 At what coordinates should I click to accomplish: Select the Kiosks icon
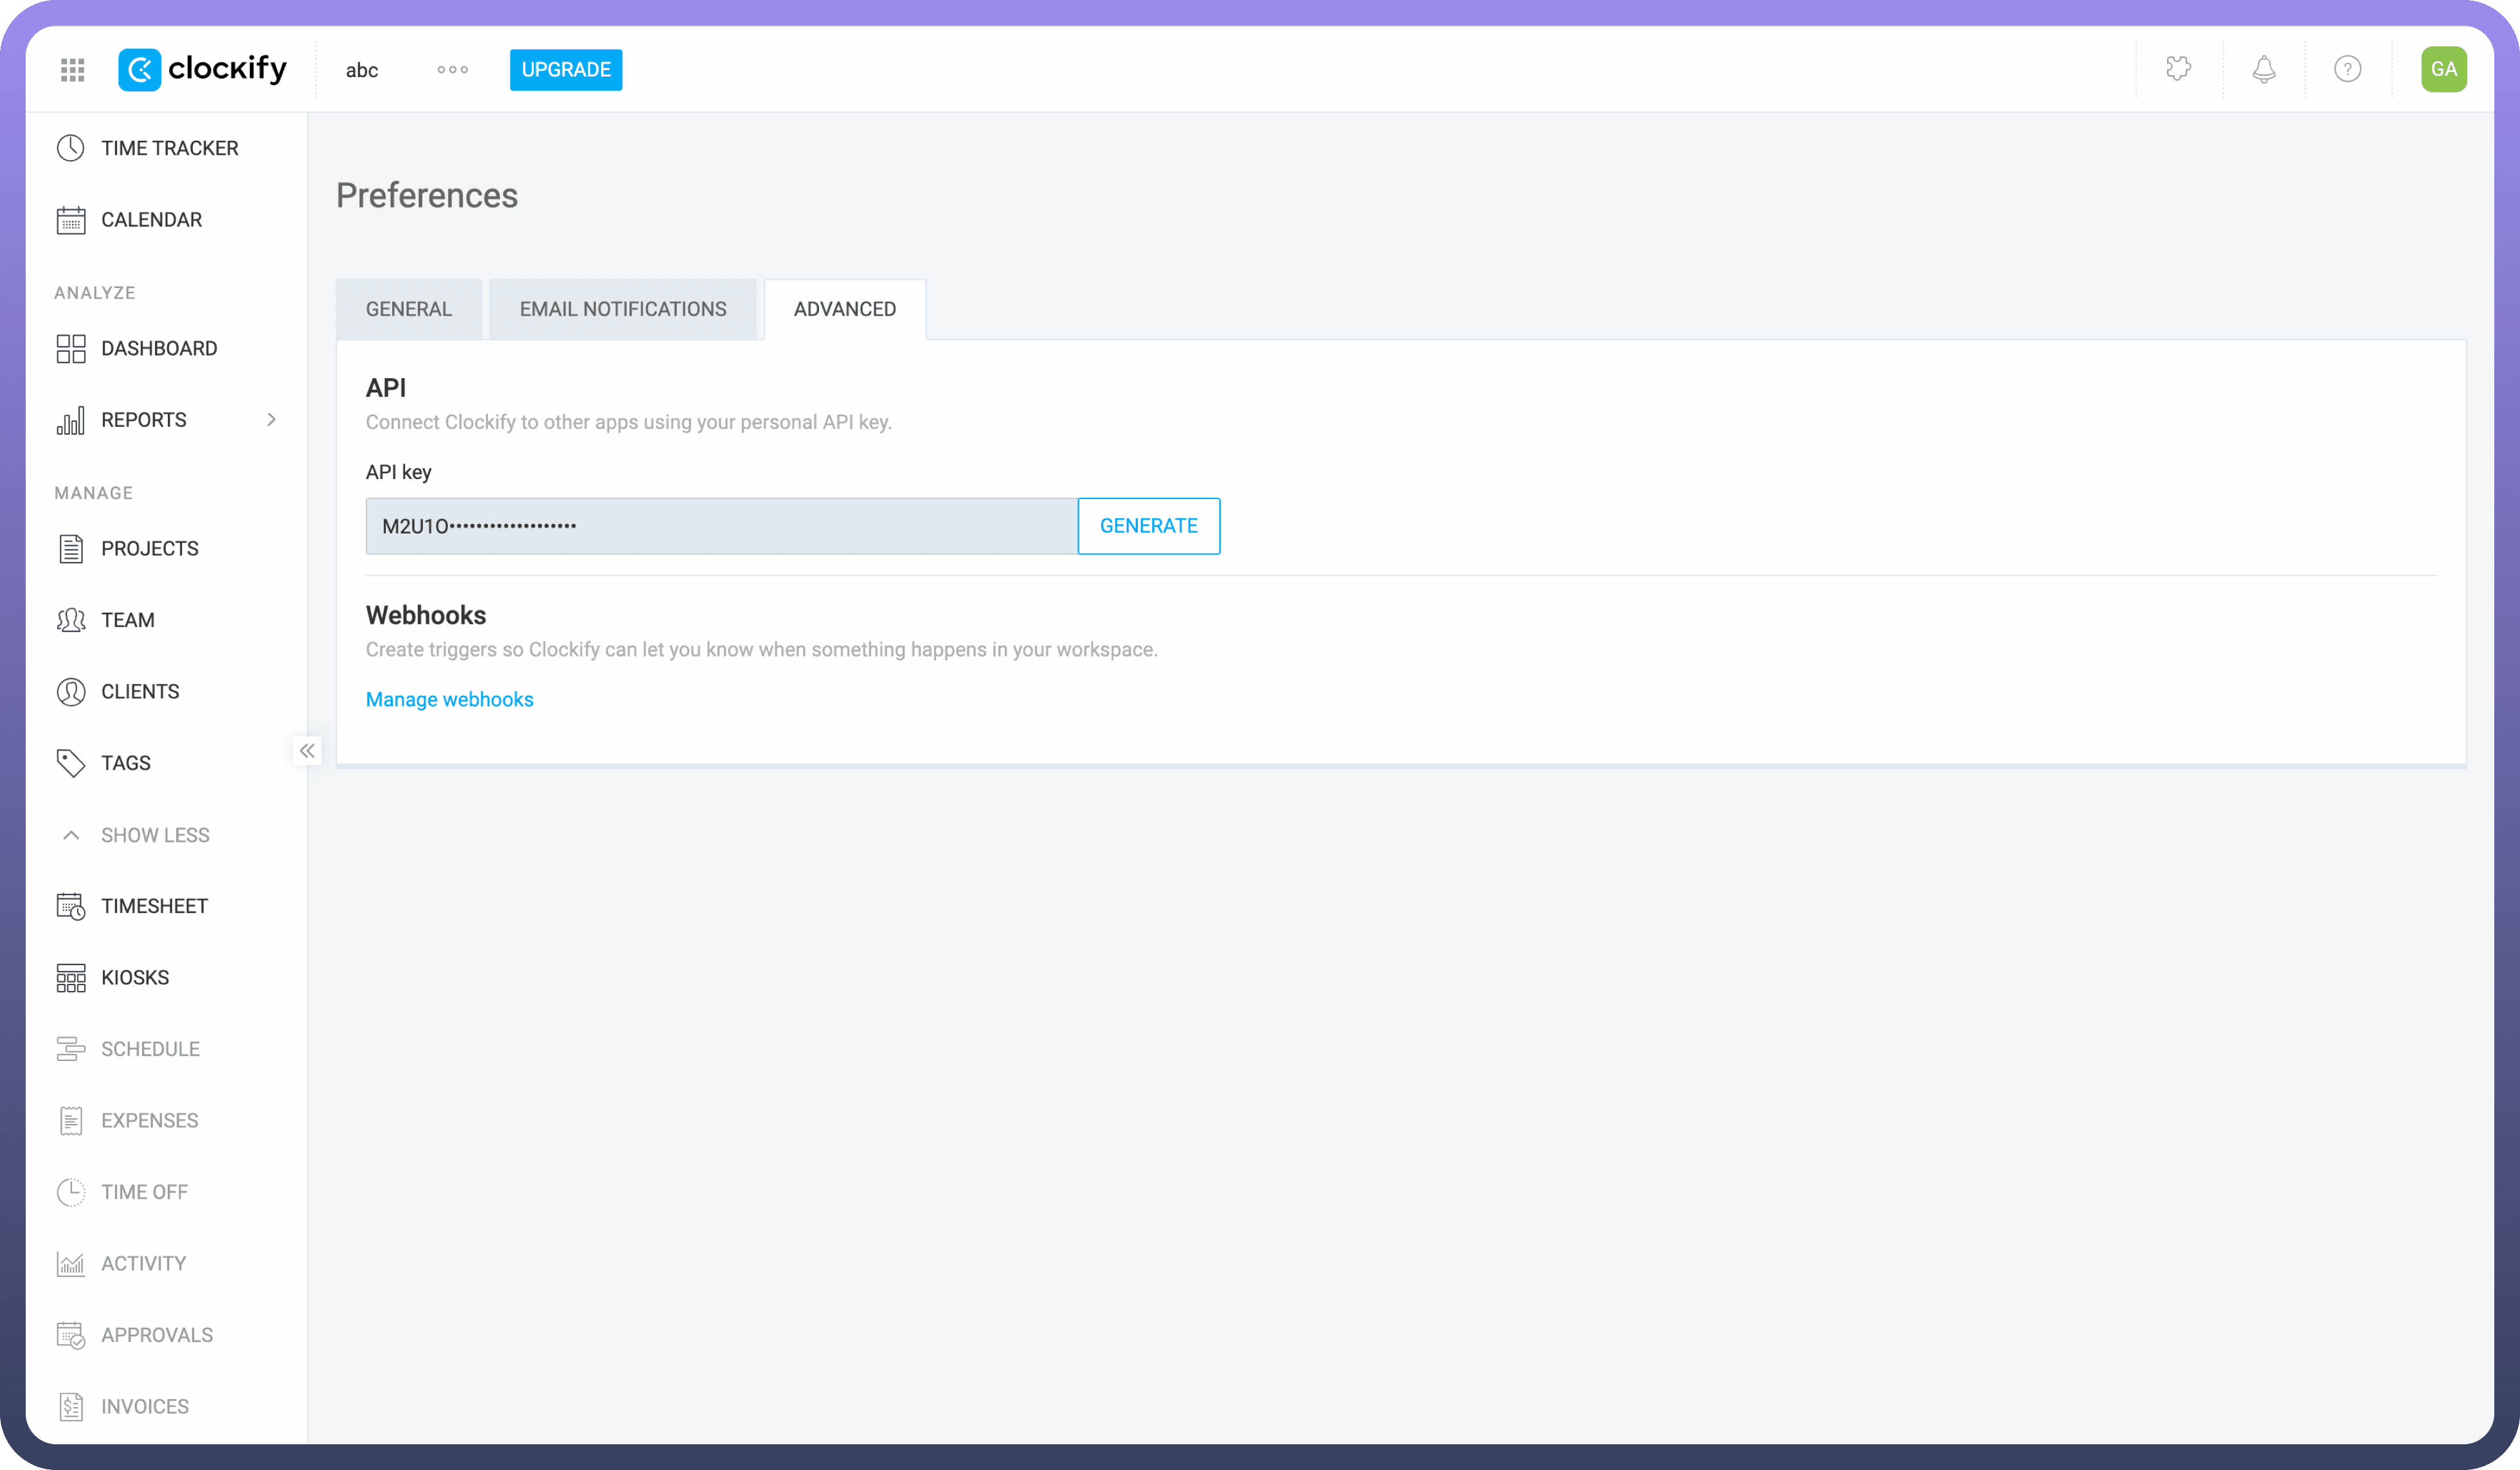click(x=70, y=977)
